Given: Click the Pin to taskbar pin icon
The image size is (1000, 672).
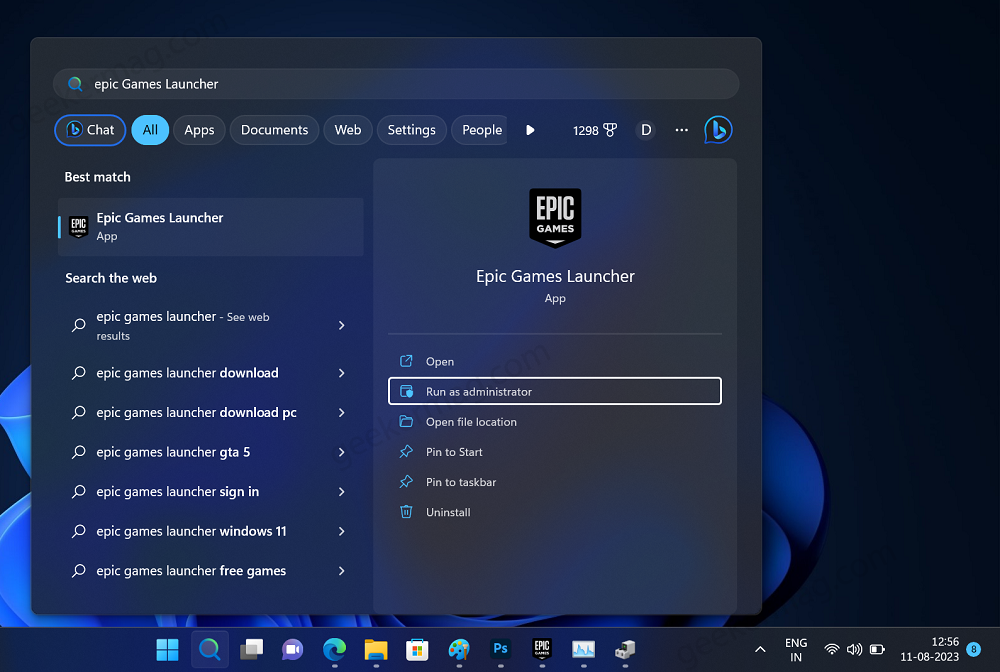Looking at the screenshot, I should [406, 481].
